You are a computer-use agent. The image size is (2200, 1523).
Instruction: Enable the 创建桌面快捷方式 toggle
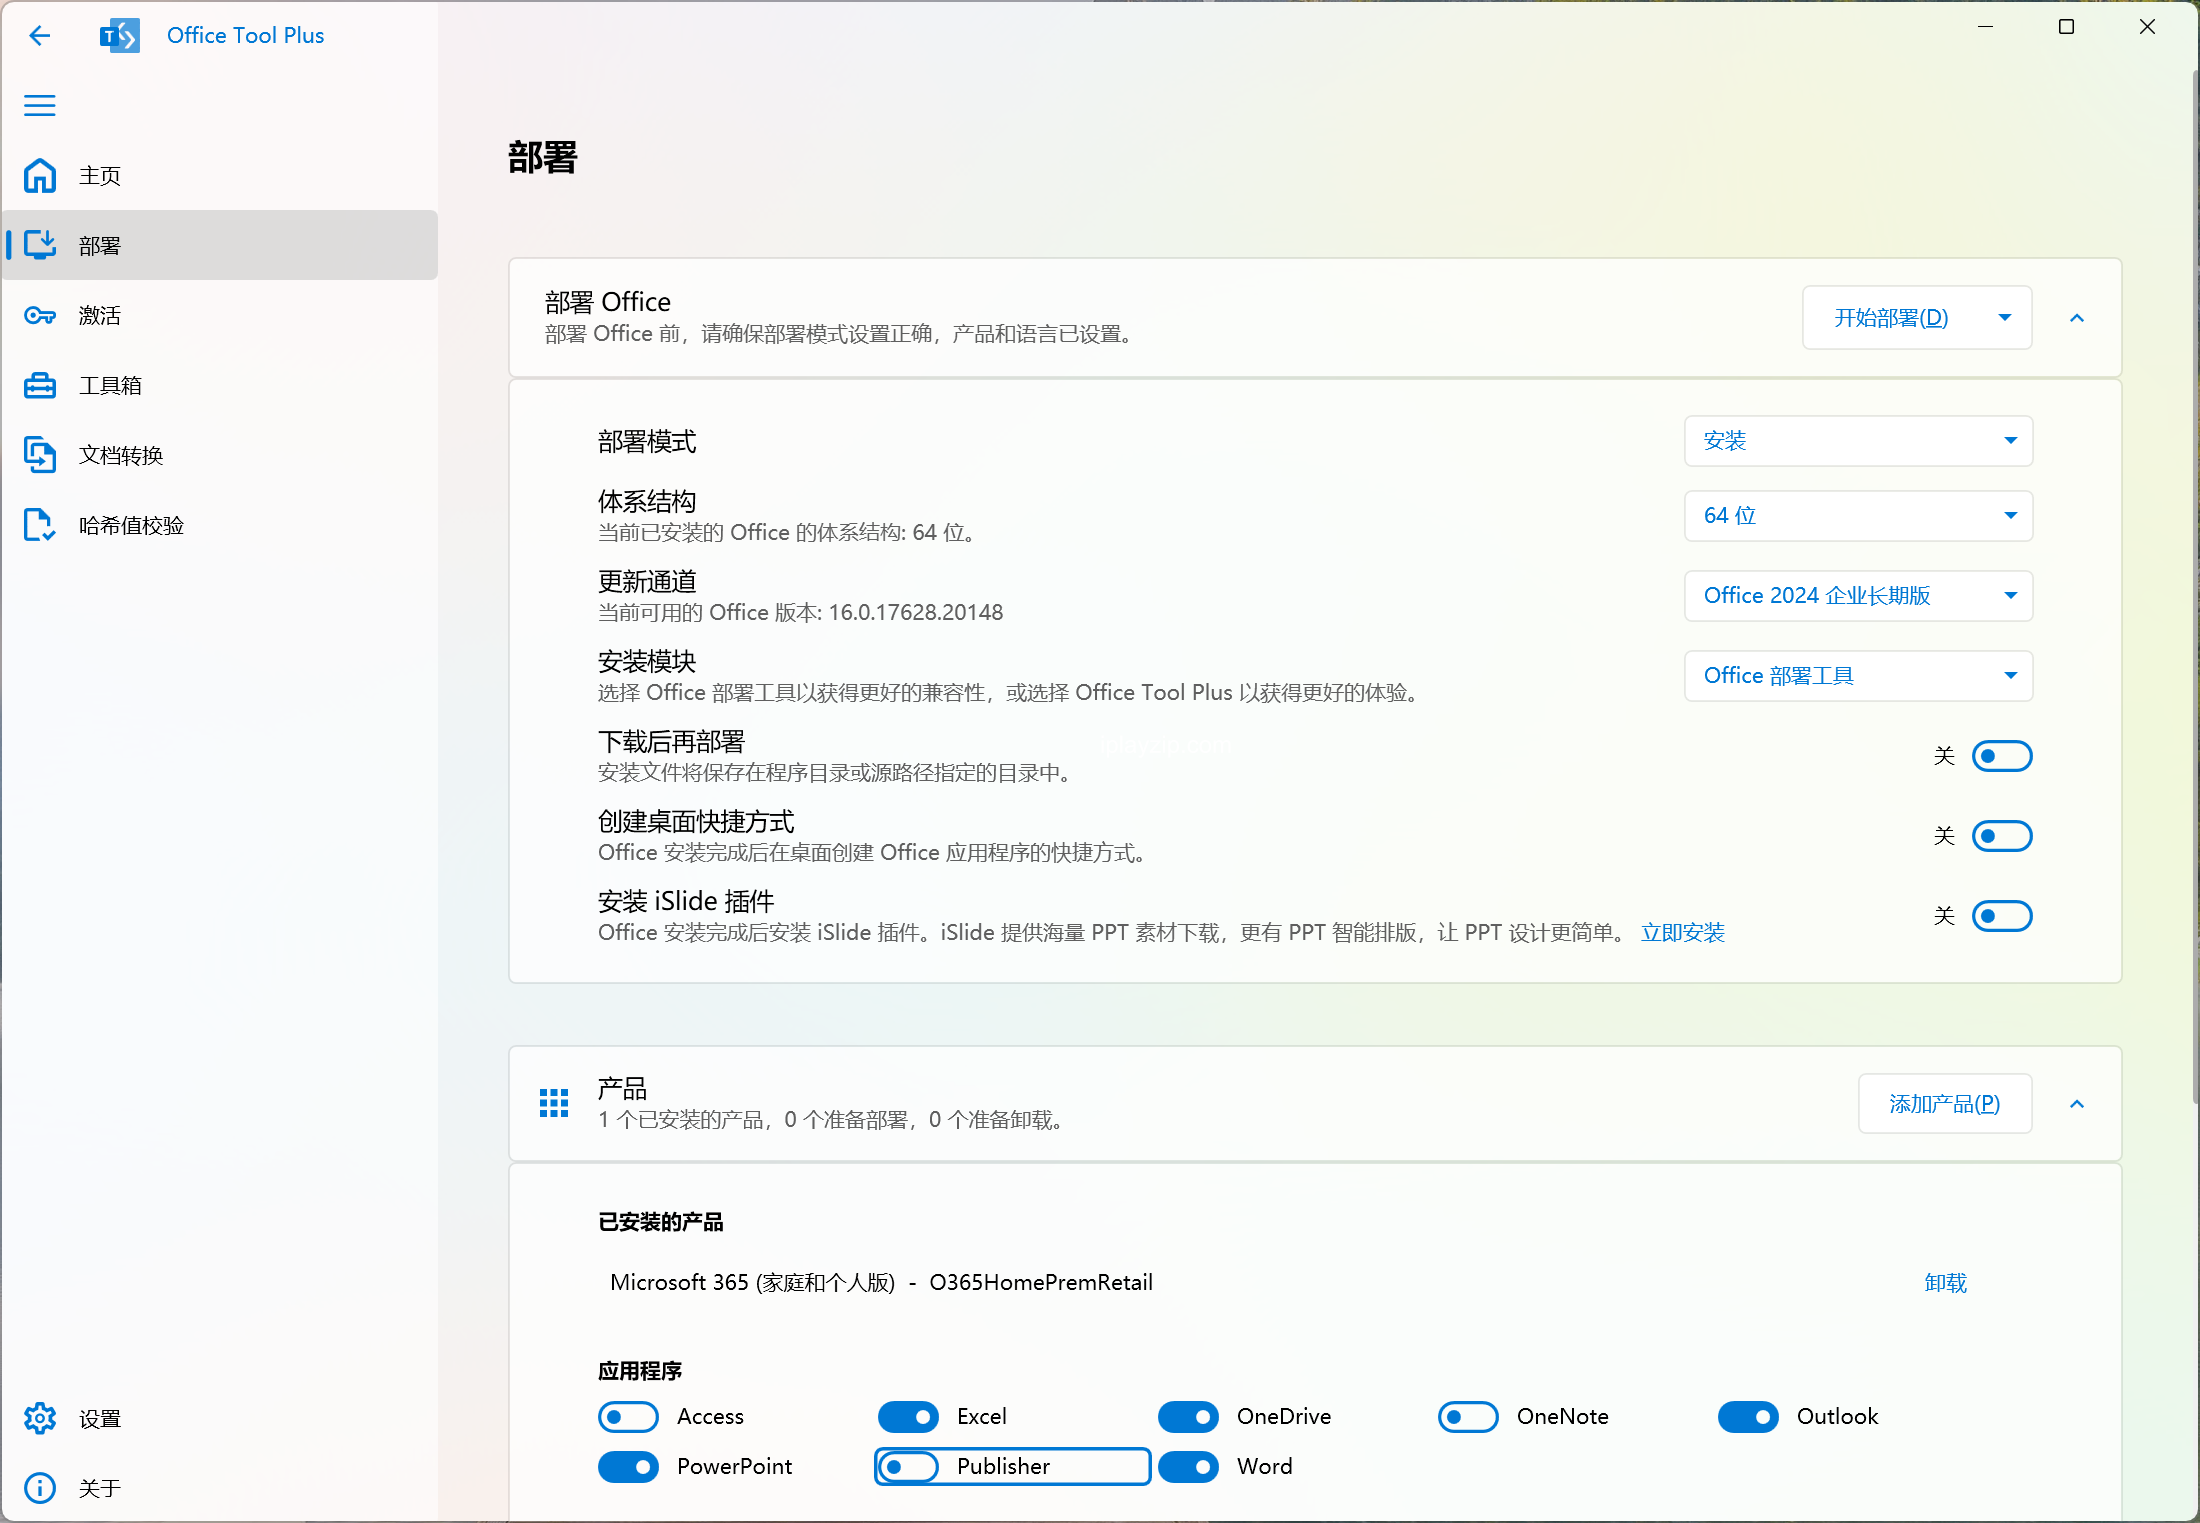pyautogui.click(x=2003, y=834)
